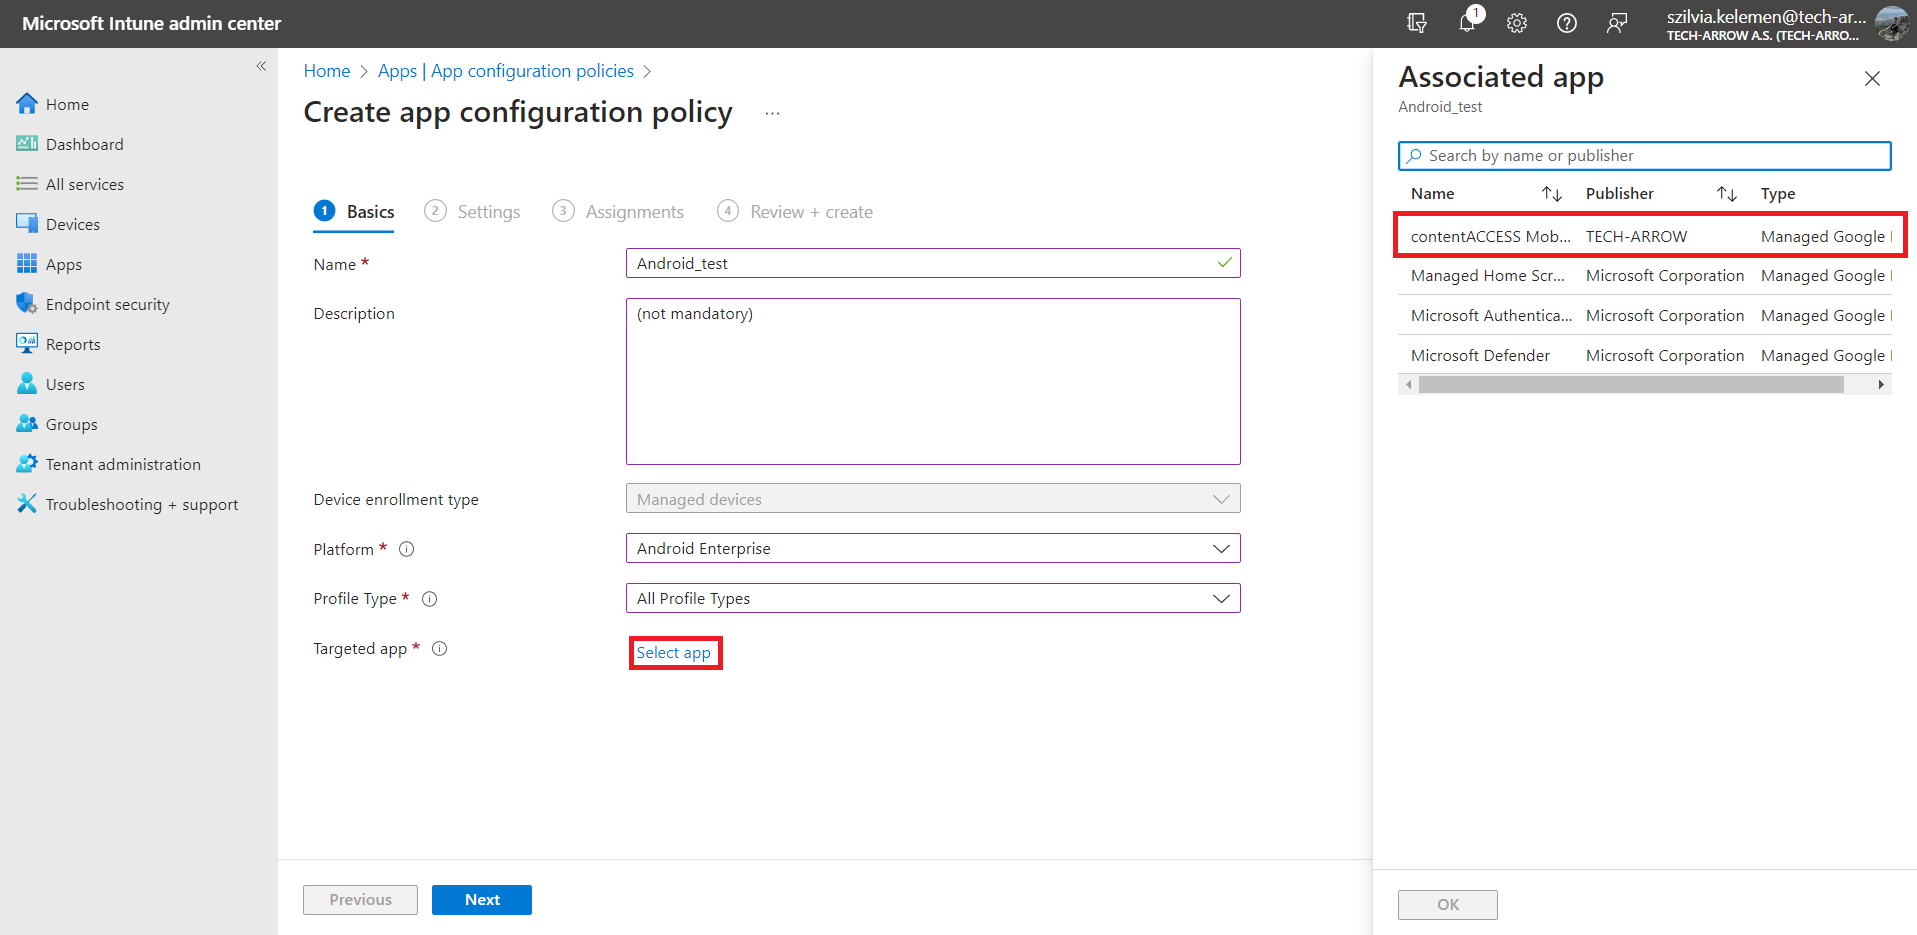The width and height of the screenshot is (1917, 935).
Task: Click the help question mark icon
Action: point(1567,23)
